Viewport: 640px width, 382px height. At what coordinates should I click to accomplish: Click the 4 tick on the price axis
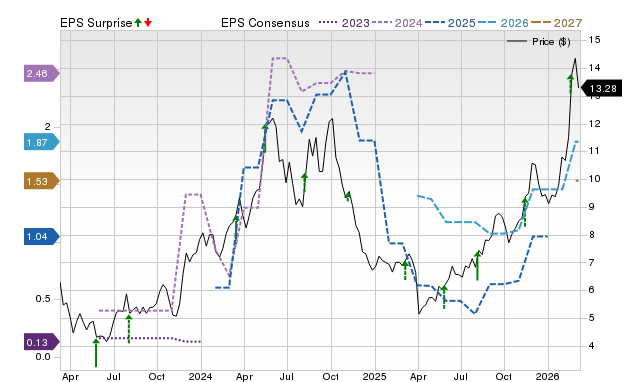click(x=591, y=346)
